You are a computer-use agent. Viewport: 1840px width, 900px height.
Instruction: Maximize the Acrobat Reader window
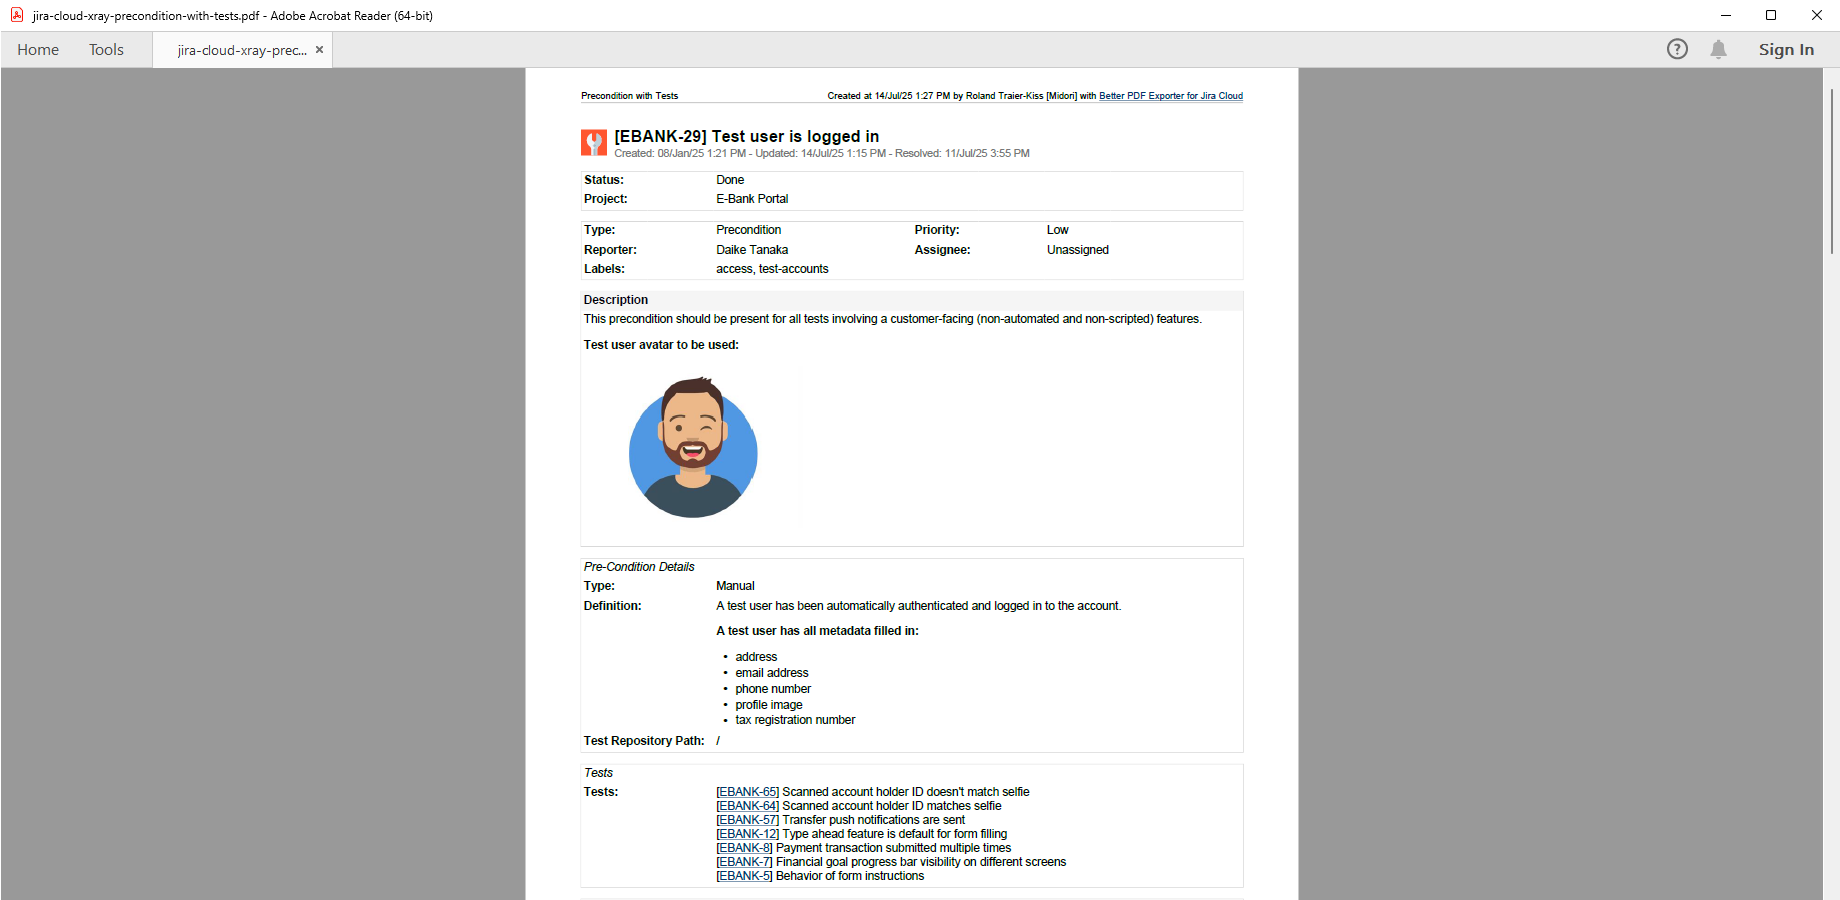click(1771, 15)
